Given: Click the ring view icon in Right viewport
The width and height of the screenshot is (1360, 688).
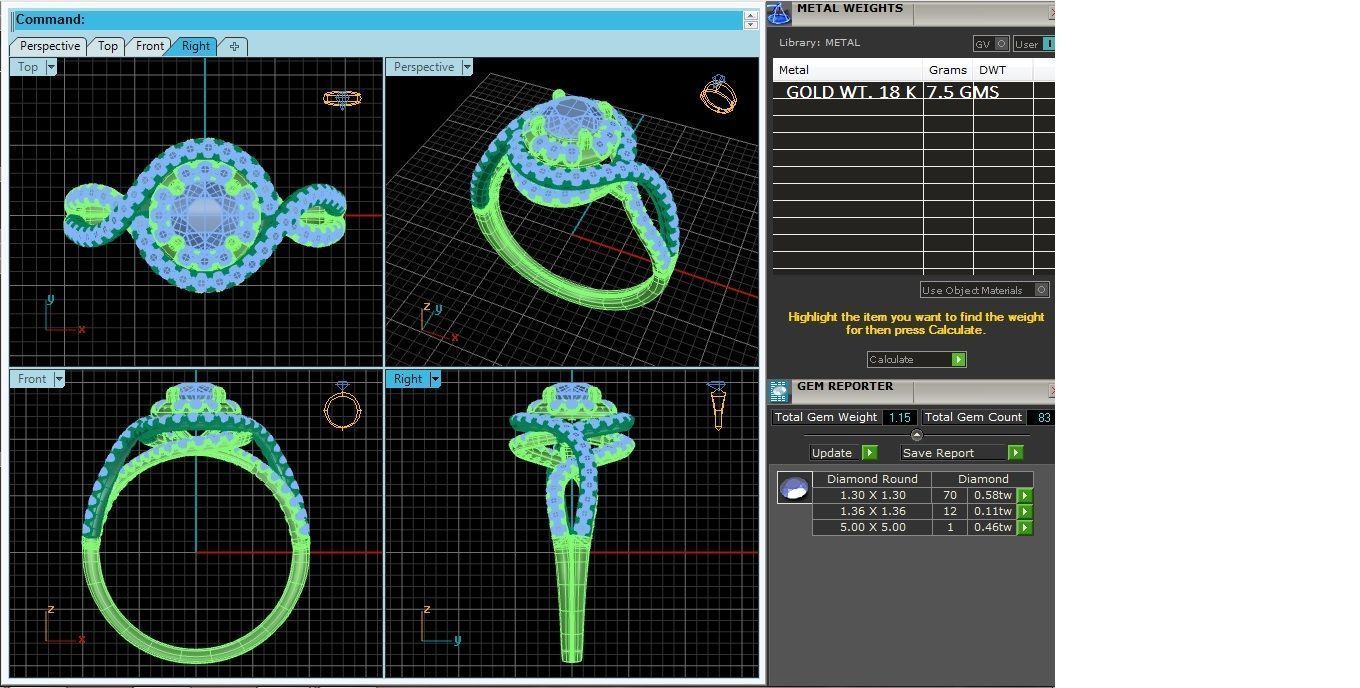Looking at the screenshot, I should pyautogui.click(x=716, y=405).
